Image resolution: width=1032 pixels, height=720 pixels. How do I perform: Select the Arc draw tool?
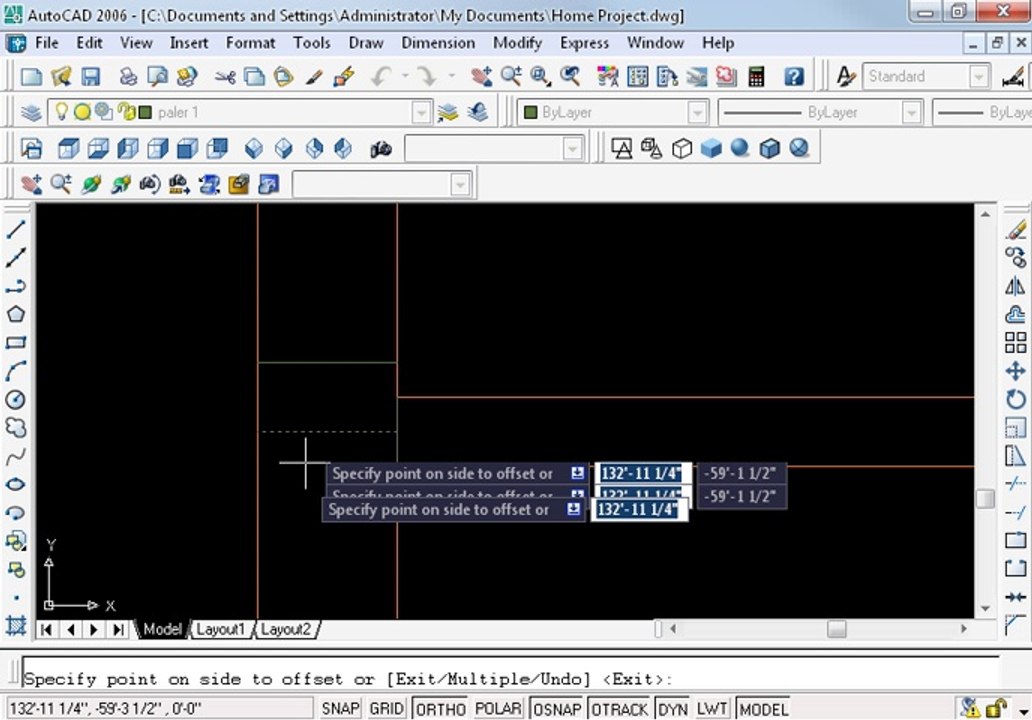tap(16, 371)
